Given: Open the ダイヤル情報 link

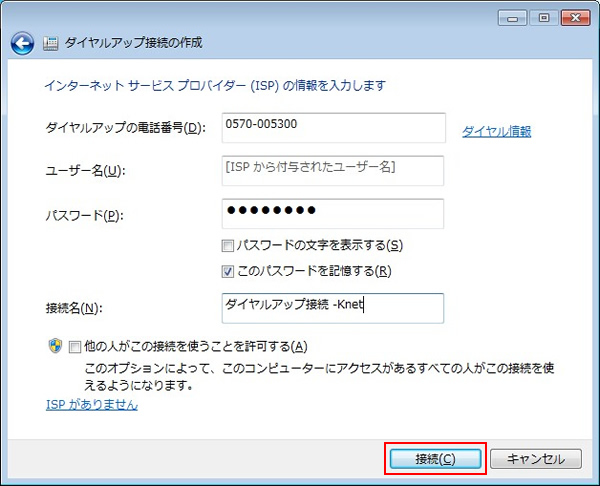Looking at the screenshot, I should click(496, 132).
